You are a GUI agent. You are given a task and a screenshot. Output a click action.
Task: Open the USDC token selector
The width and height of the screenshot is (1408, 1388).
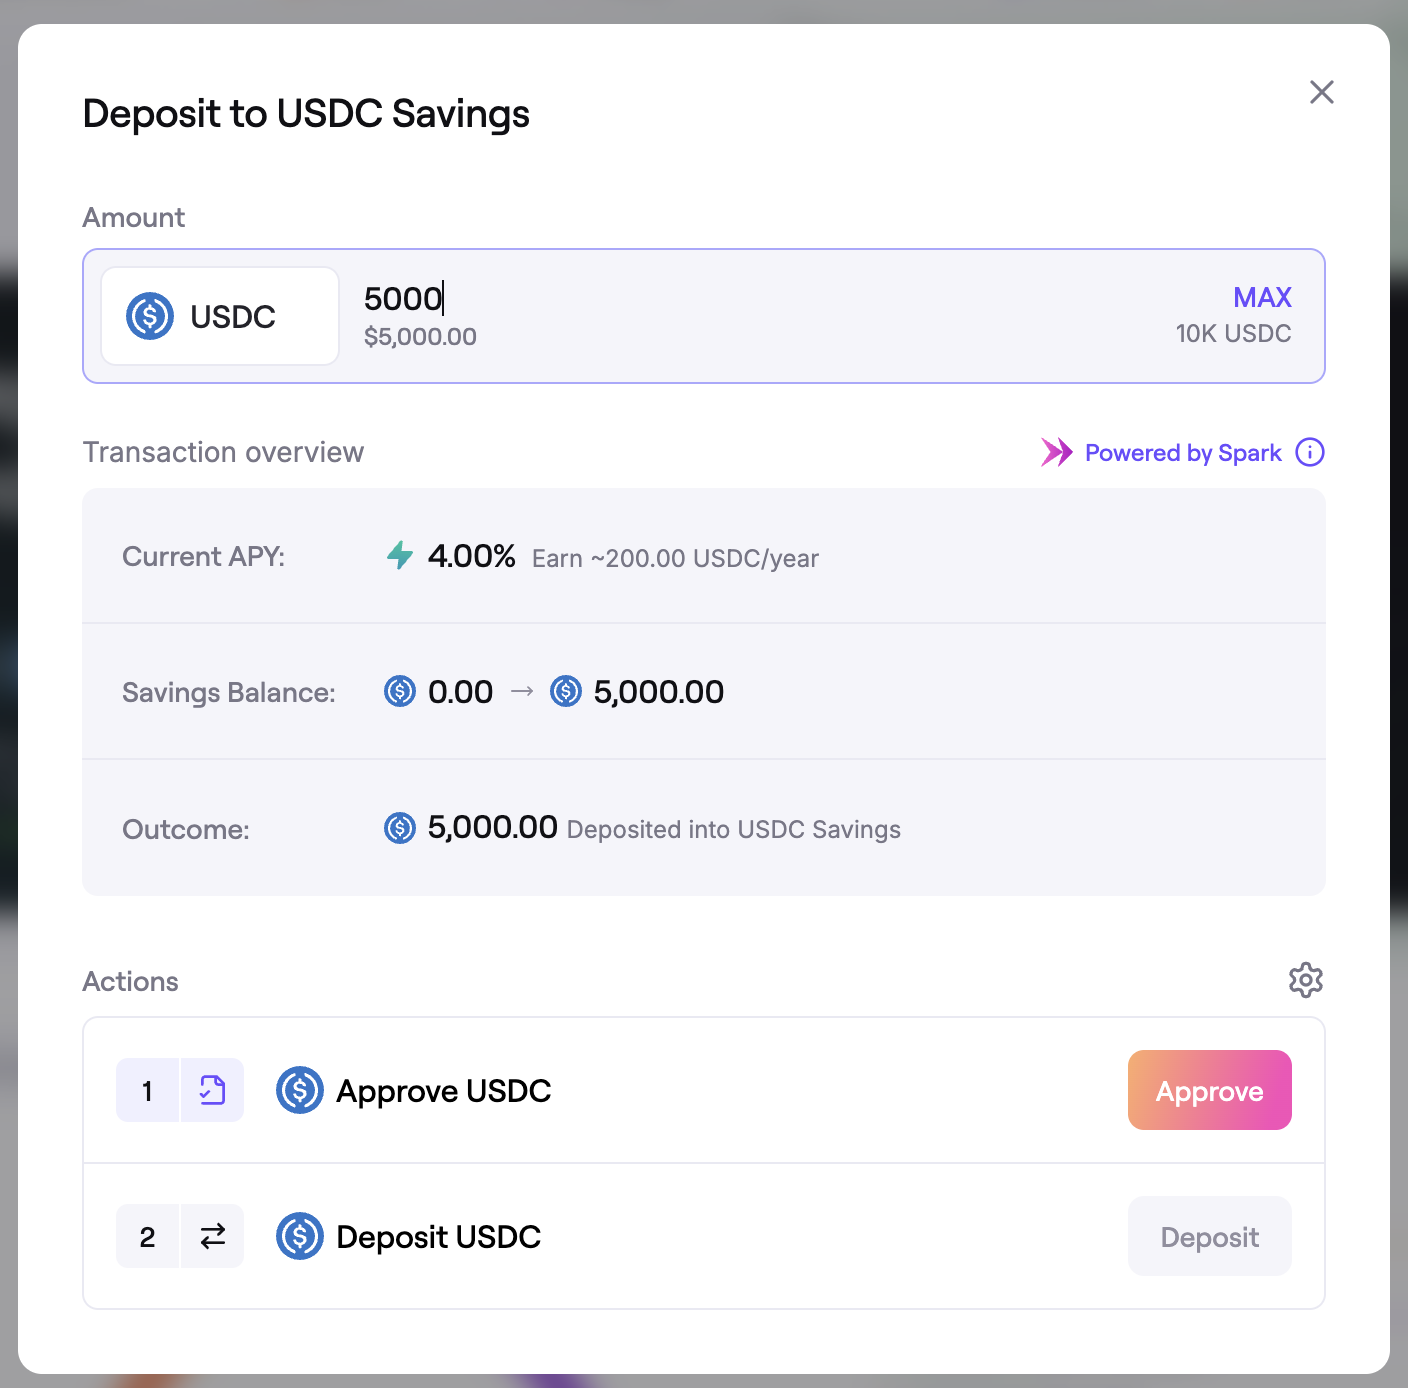click(220, 316)
